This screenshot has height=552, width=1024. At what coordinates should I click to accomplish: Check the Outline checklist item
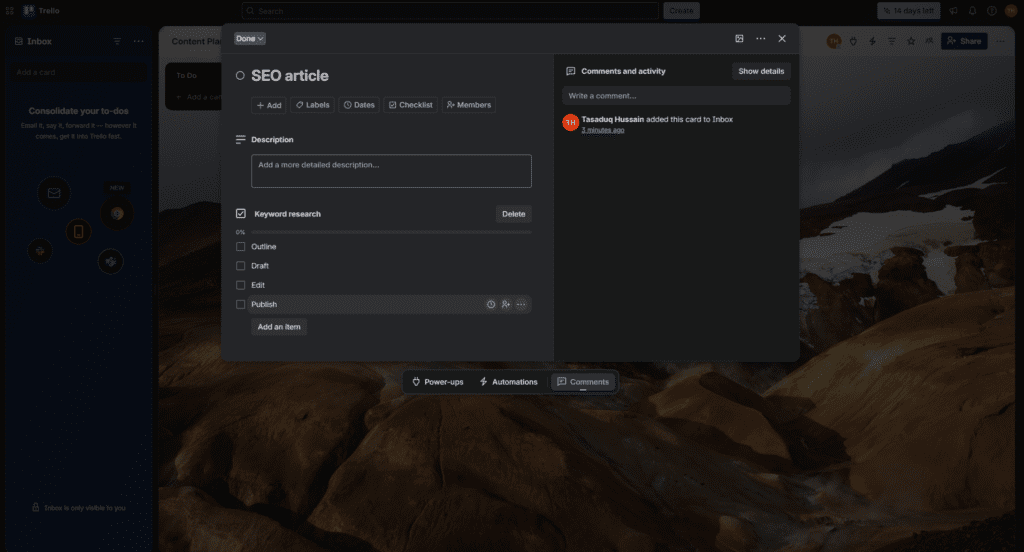point(240,247)
